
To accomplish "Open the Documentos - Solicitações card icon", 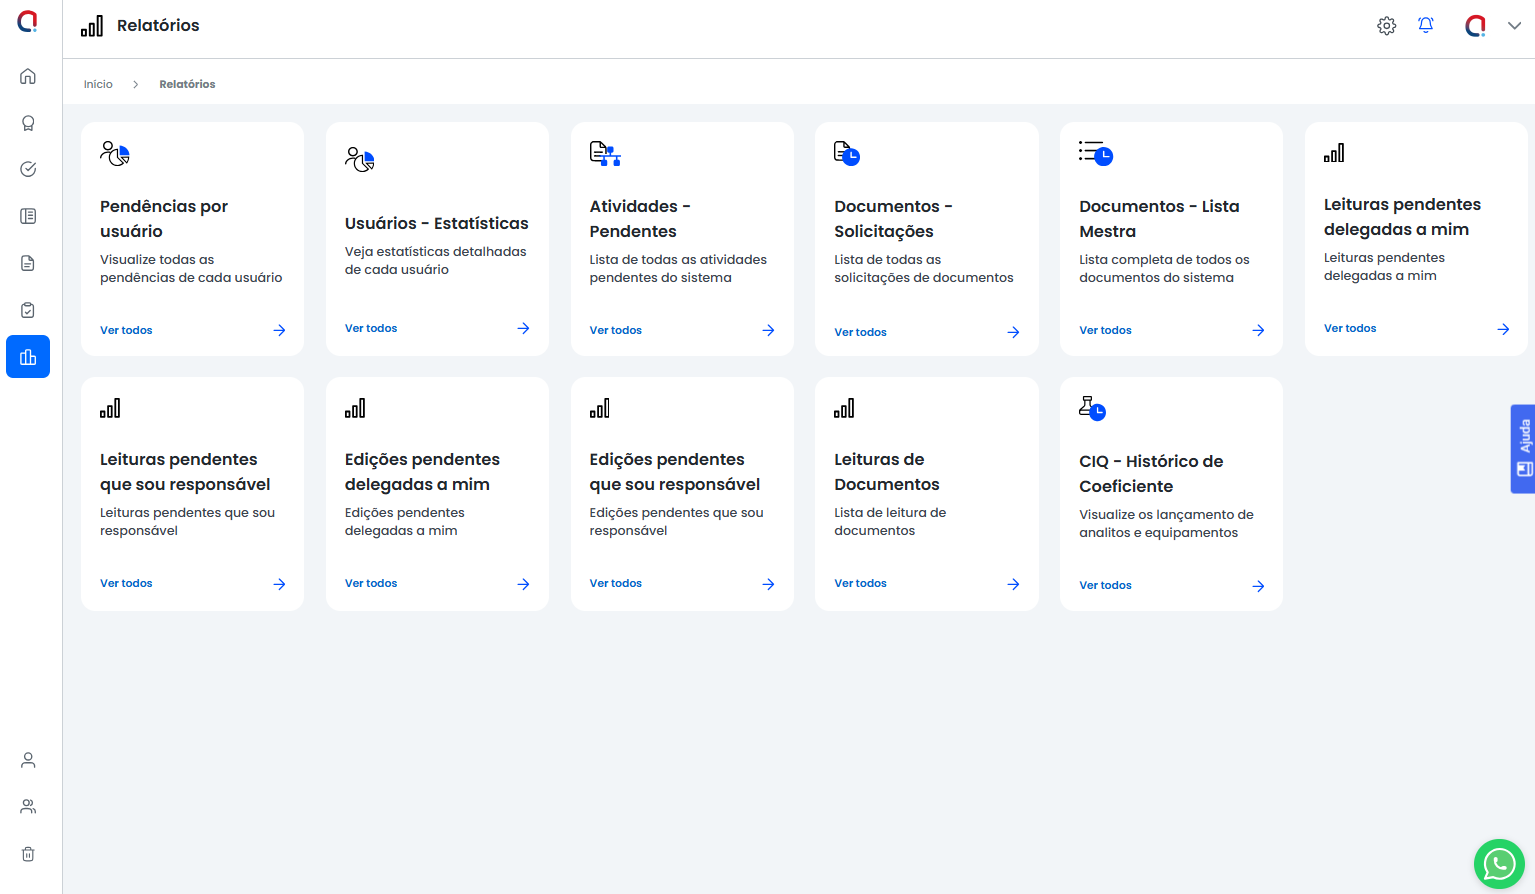I will pyautogui.click(x=847, y=153).
